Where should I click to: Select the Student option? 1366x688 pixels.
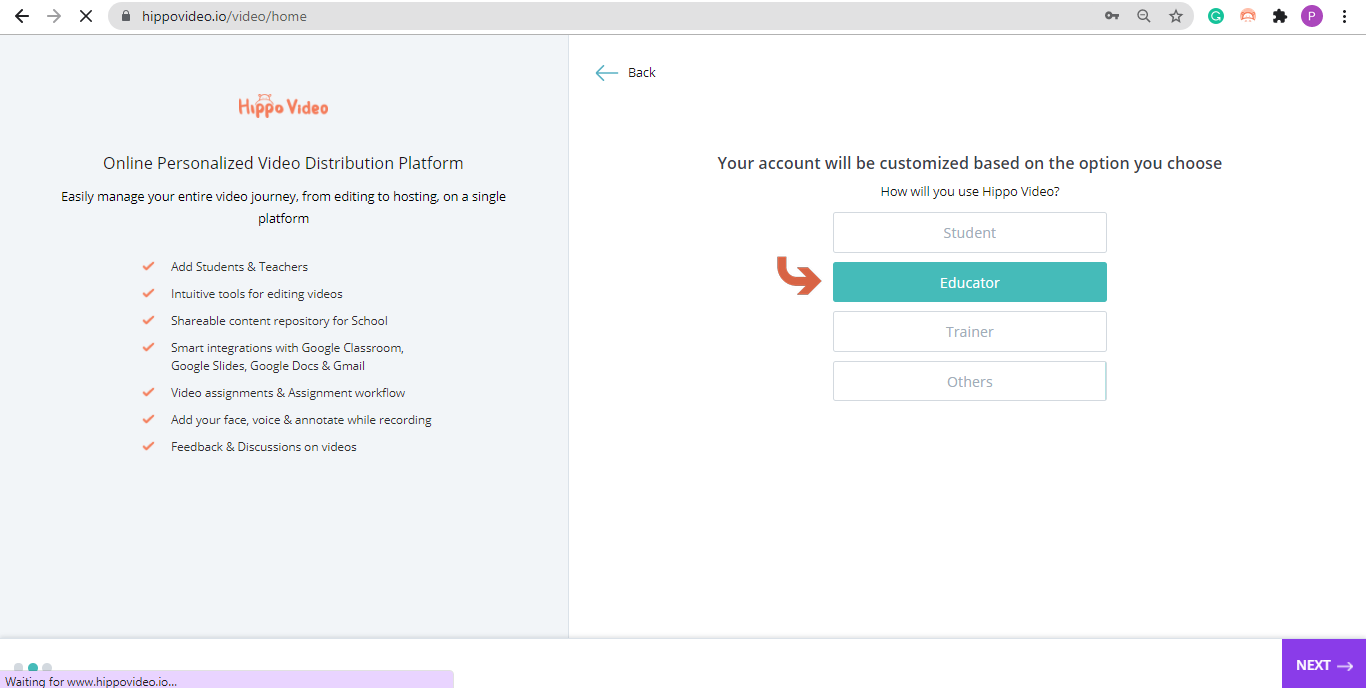tap(970, 232)
